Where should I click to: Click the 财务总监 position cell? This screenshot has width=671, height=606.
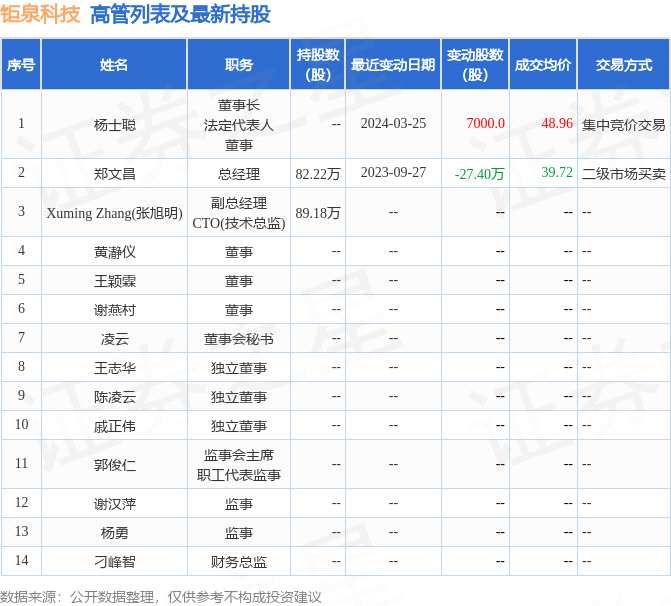tap(238, 561)
